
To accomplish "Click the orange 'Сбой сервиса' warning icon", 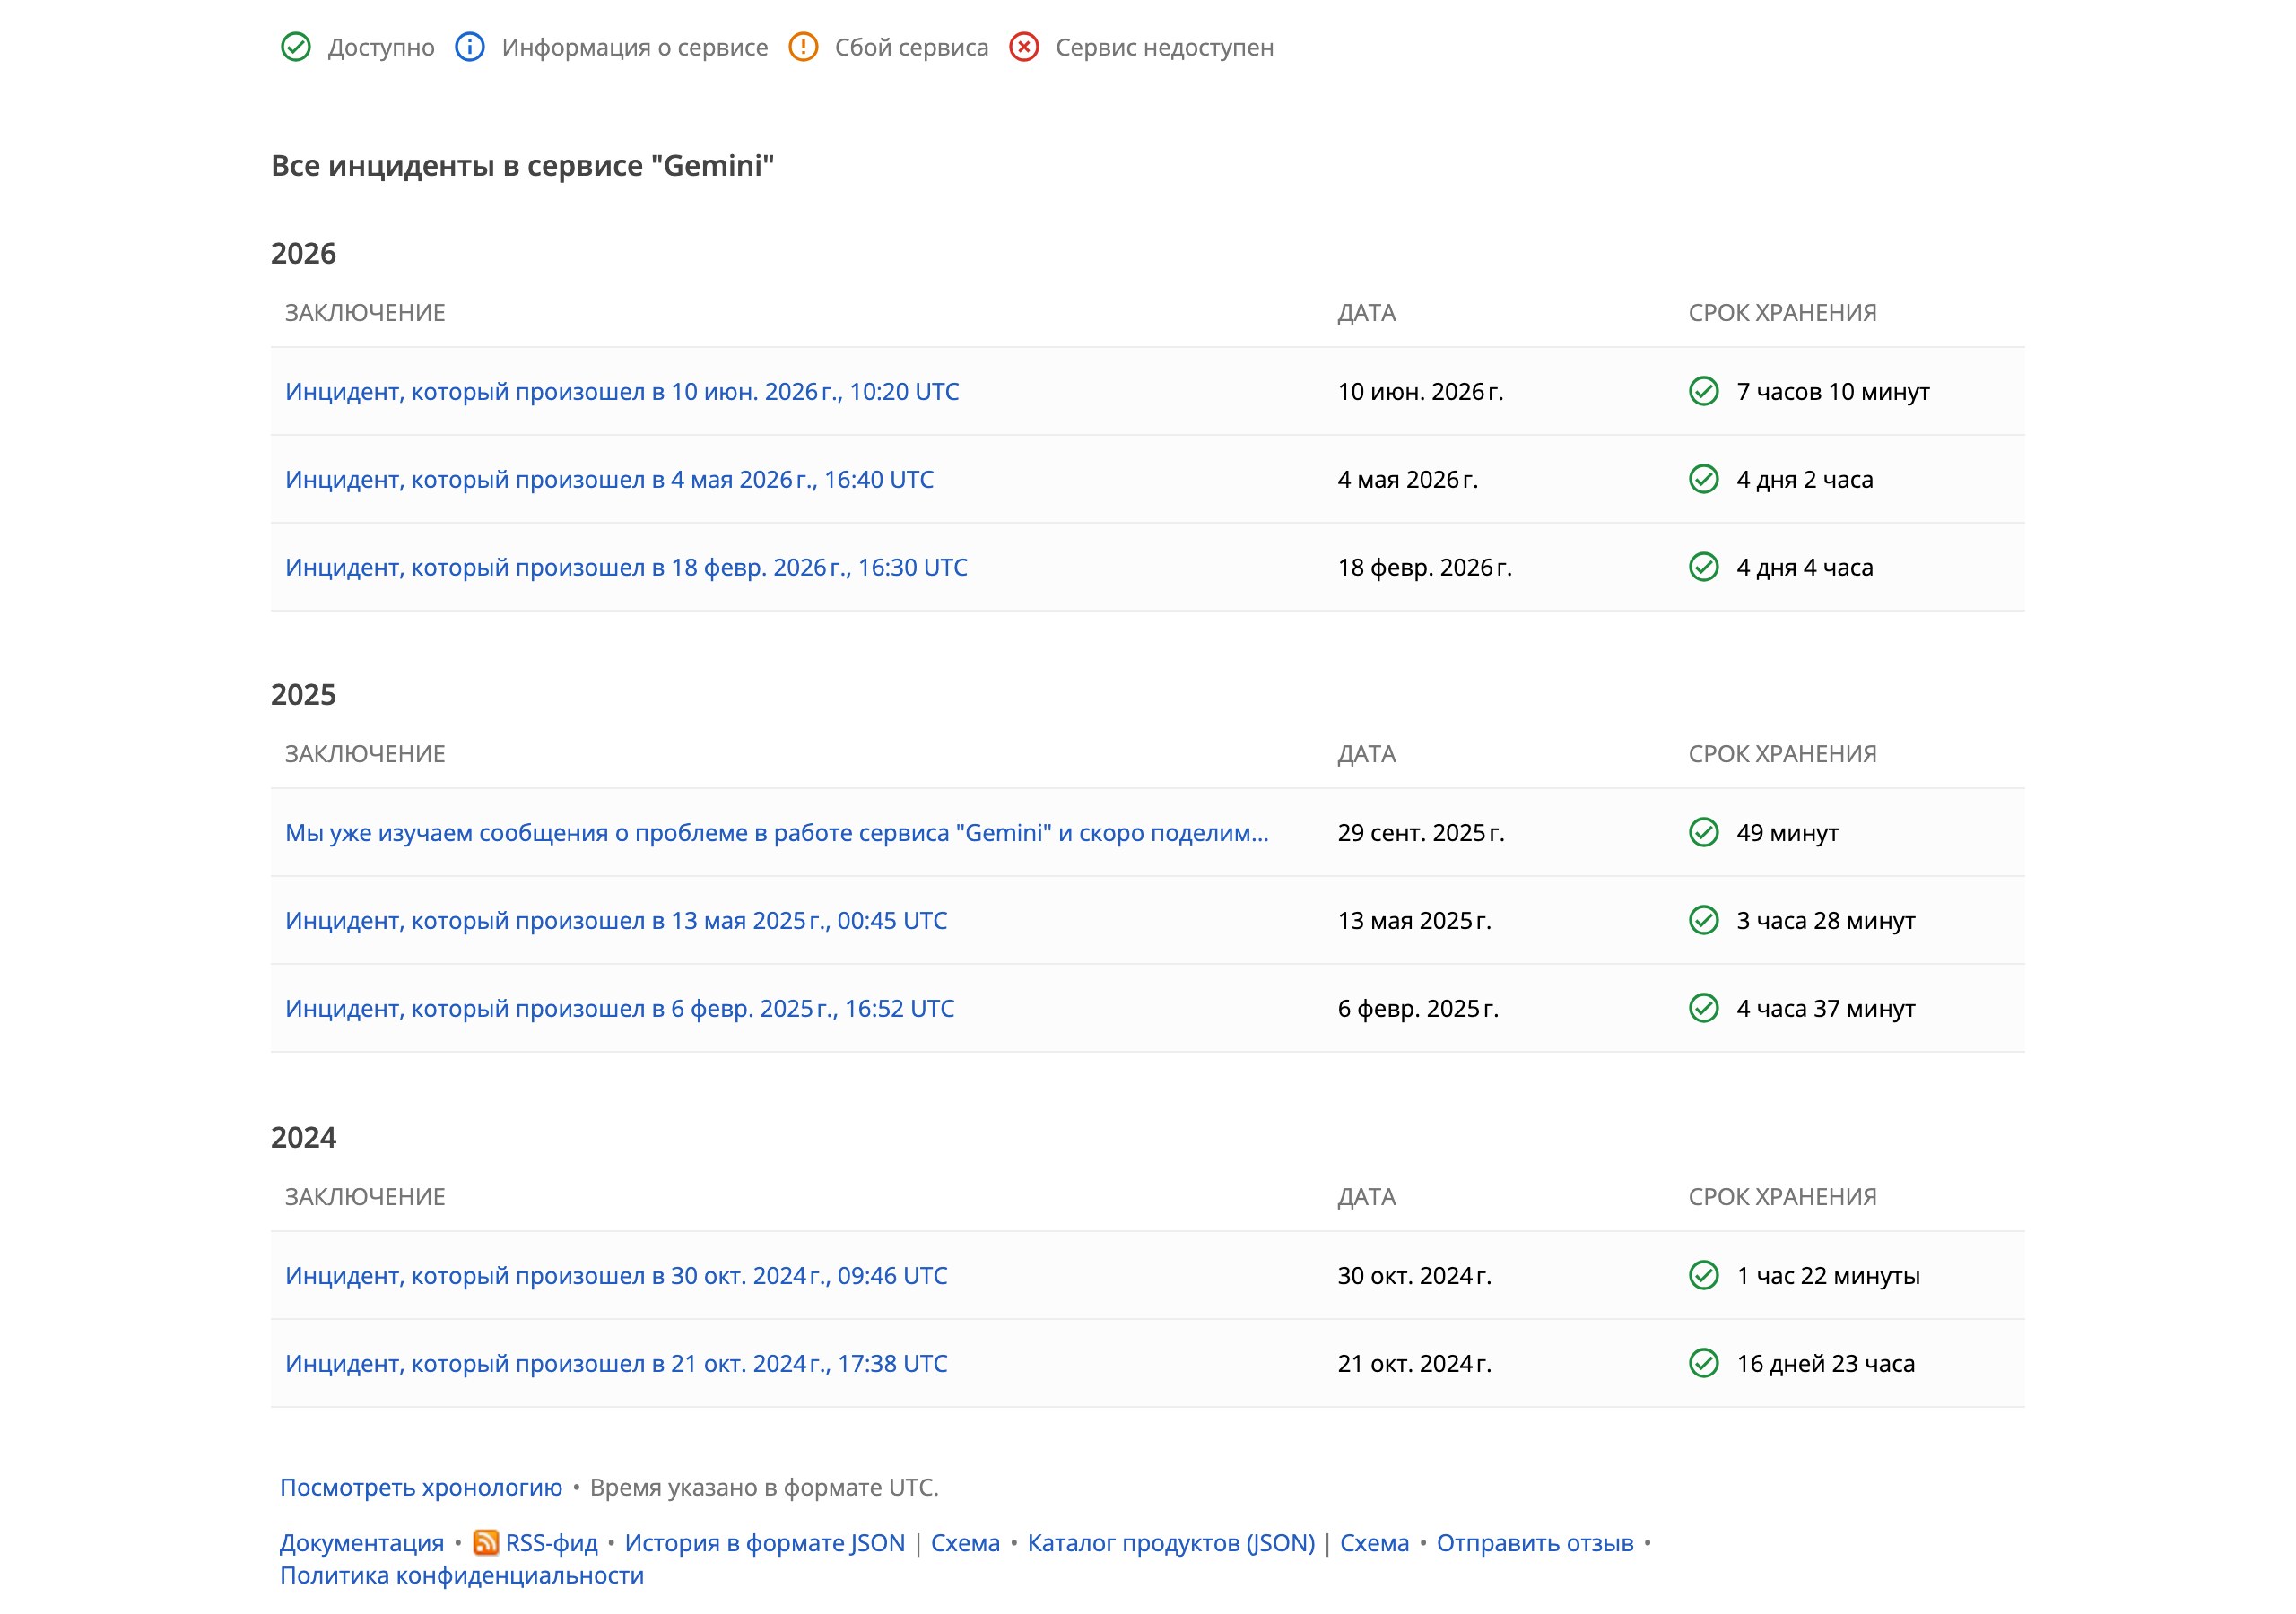I will (x=803, y=47).
